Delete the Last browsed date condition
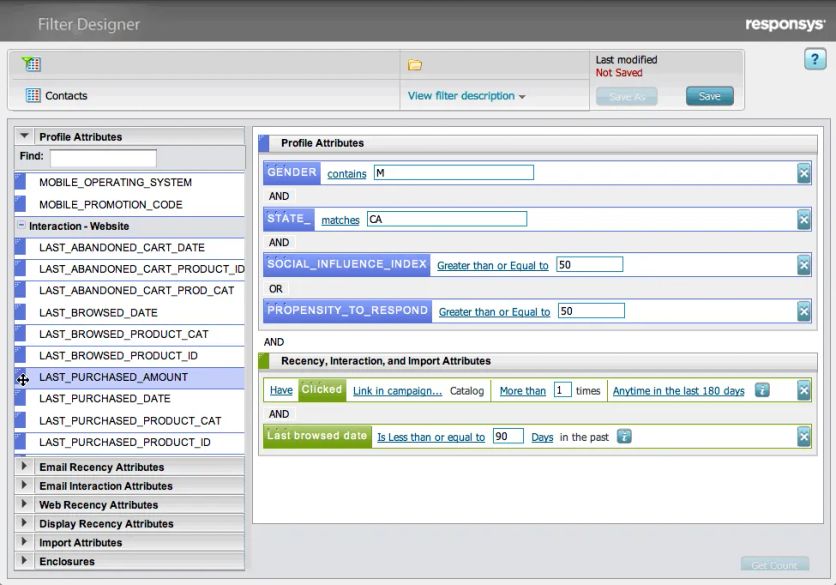 [x=803, y=437]
